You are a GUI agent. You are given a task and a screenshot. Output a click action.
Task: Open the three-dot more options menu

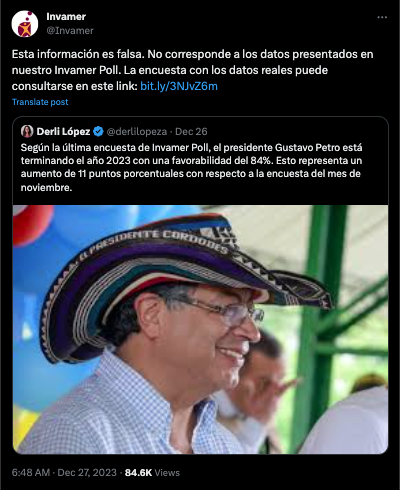point(382,17)
